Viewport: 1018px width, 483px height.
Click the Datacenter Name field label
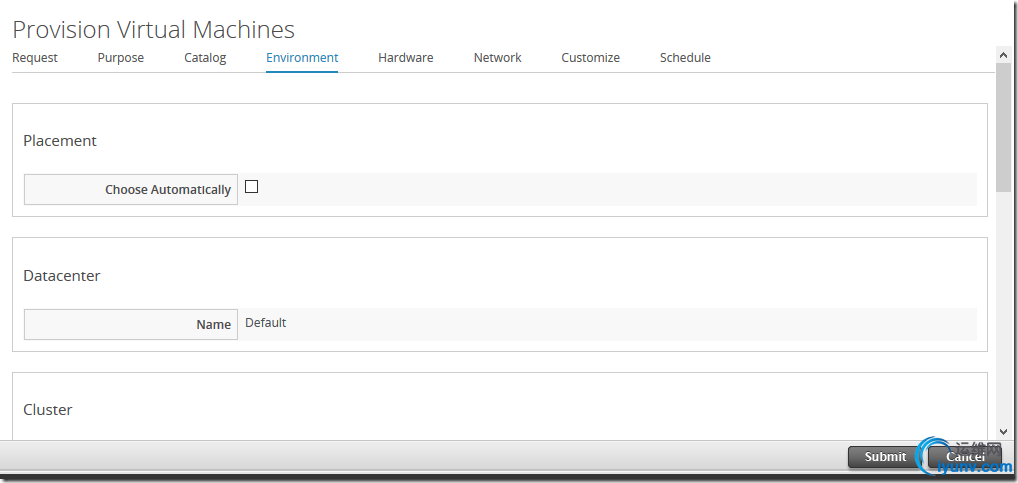click(214, 325)
